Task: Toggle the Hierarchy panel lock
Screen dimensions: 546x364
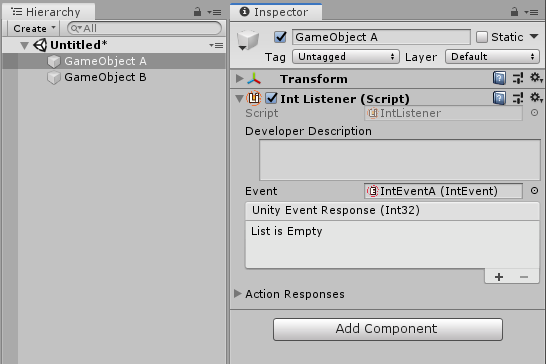Action: click(197, 12)
